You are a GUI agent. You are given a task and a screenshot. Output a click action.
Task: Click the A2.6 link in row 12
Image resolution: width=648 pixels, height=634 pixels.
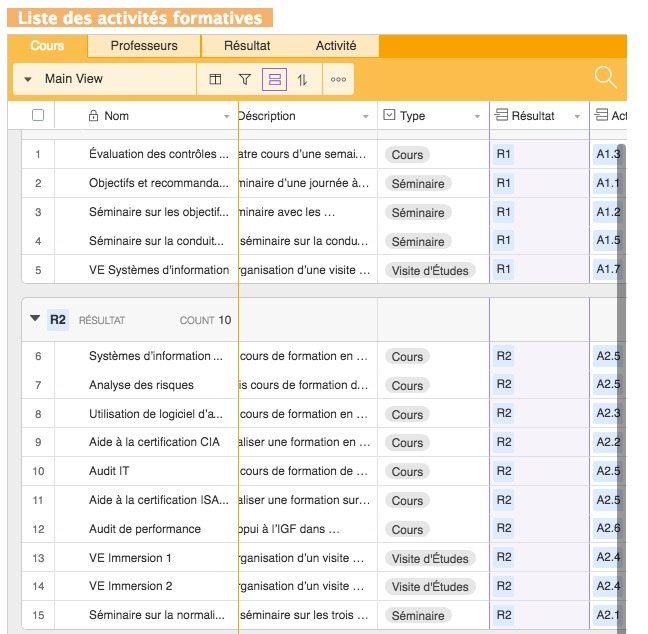(608, 528)
